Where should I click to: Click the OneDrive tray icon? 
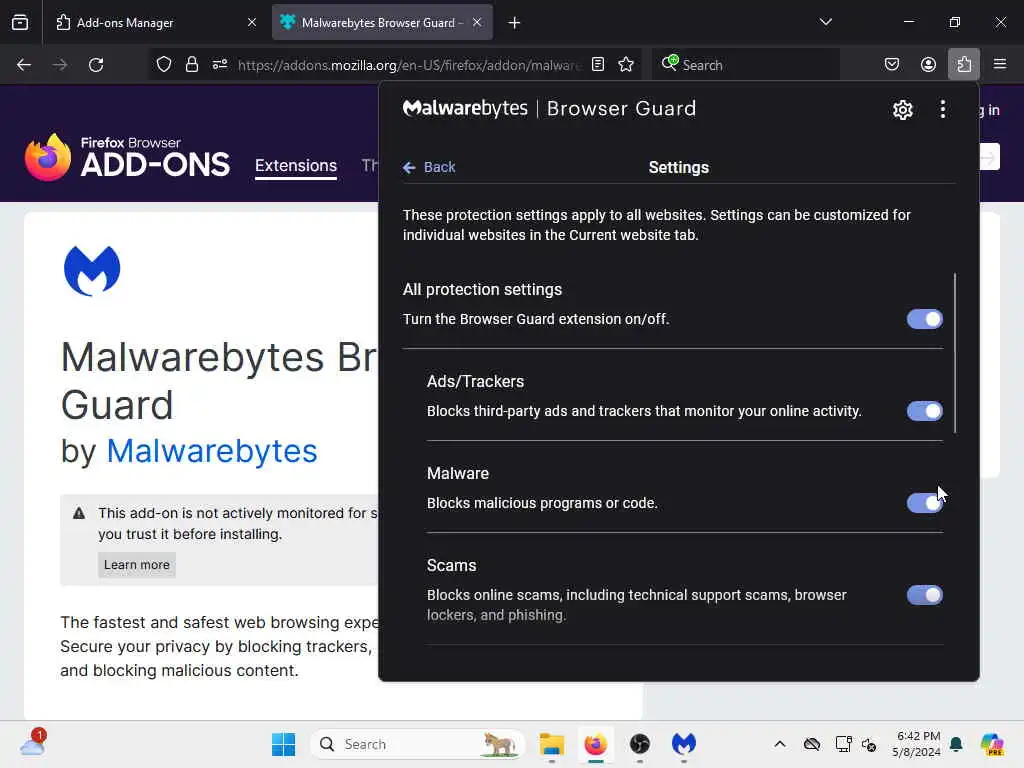[x=812, y=744]
